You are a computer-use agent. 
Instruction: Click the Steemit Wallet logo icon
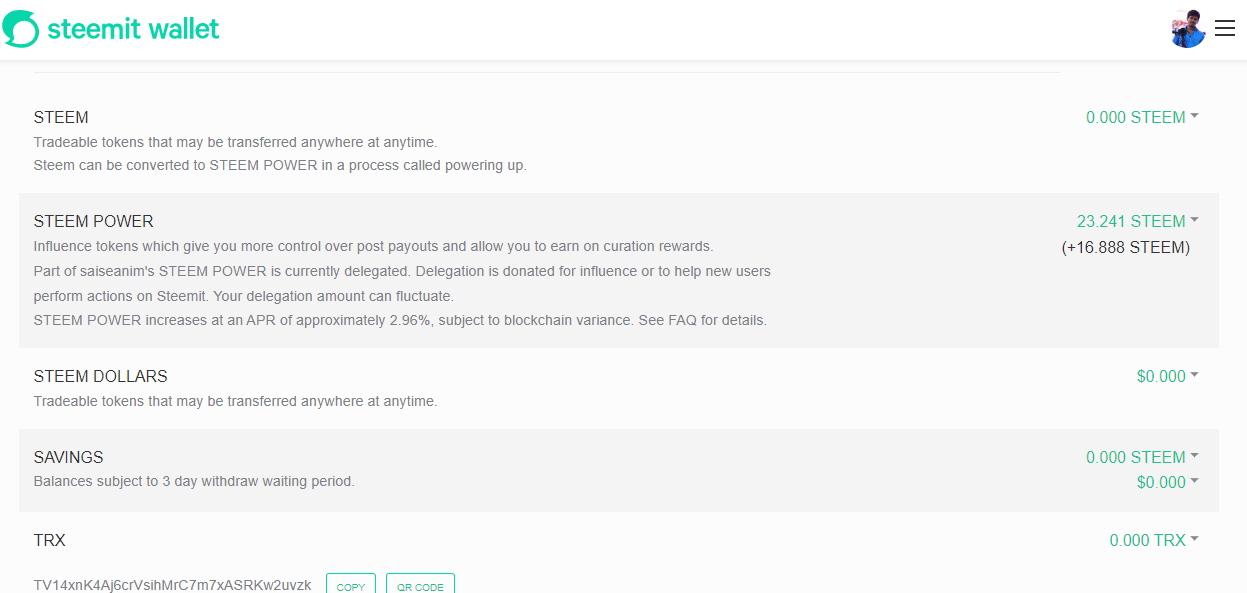21,29
